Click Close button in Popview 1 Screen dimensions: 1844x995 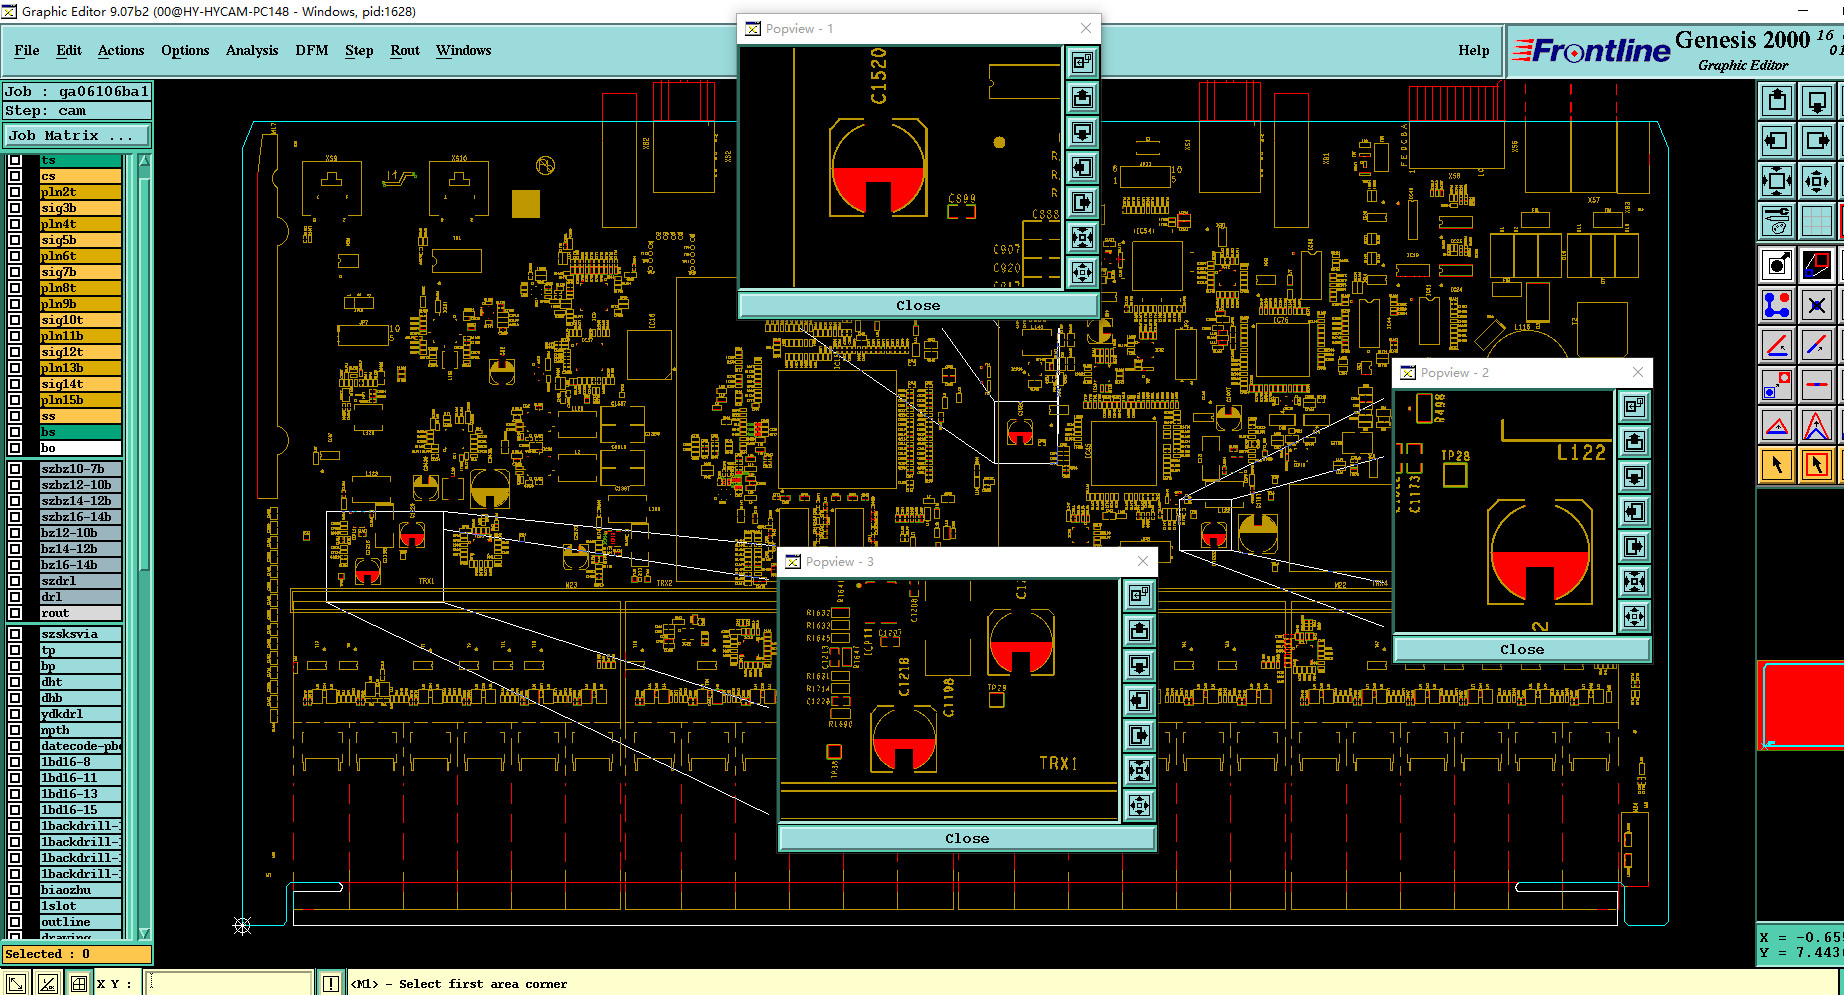tap(918, 305)
